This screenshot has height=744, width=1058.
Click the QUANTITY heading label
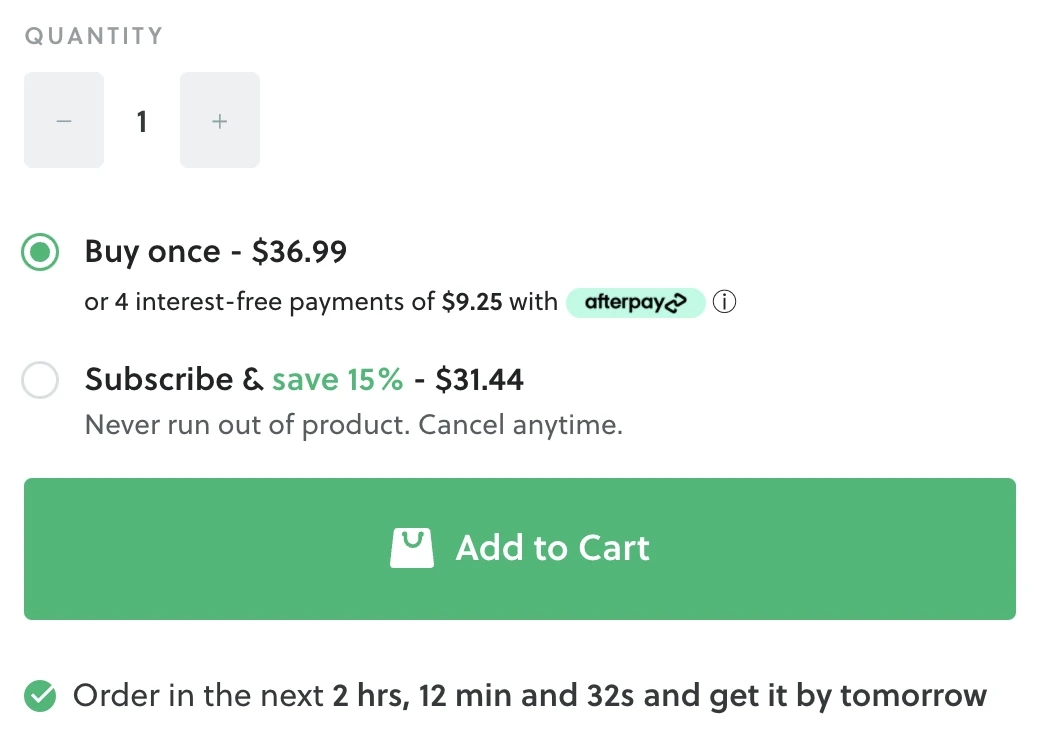pos(93,37)
